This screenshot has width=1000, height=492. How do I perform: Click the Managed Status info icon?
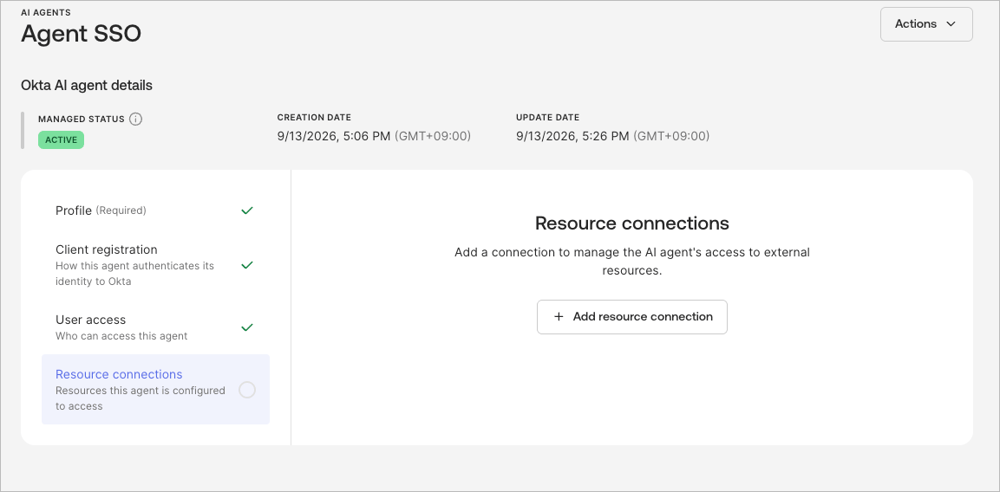135,119
